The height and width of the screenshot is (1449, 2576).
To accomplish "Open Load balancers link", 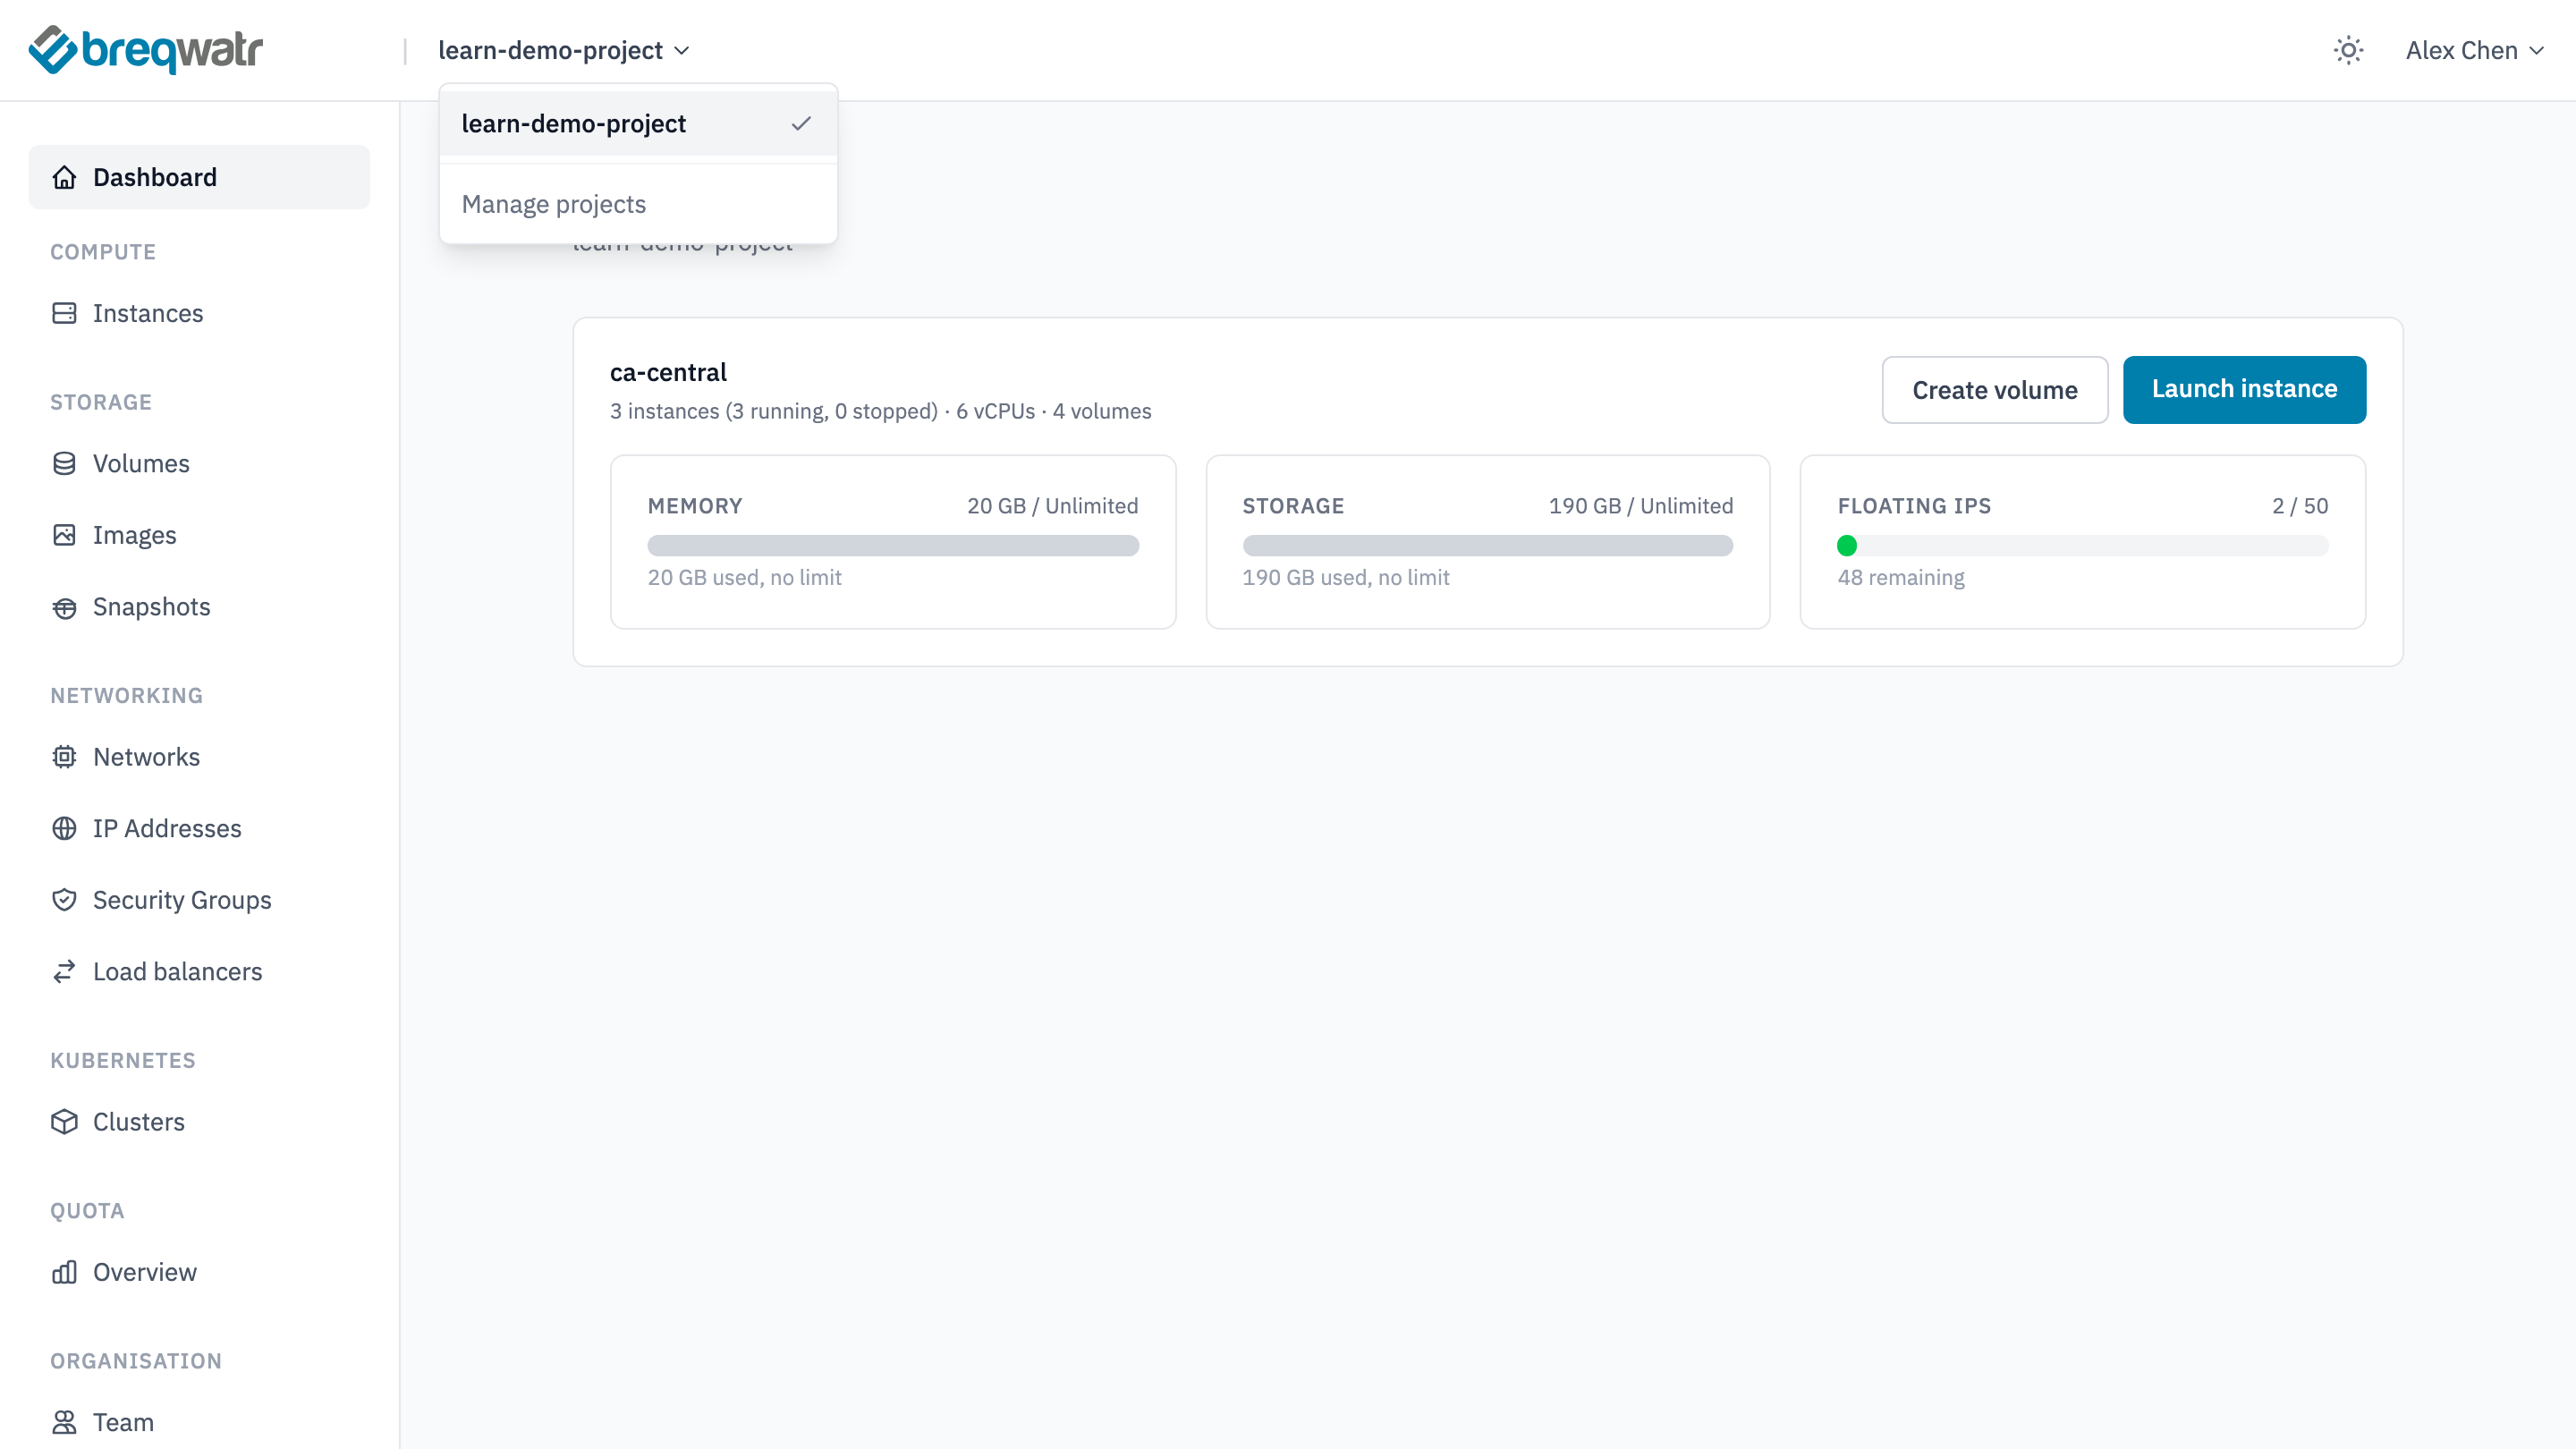I will coord(199,971).
